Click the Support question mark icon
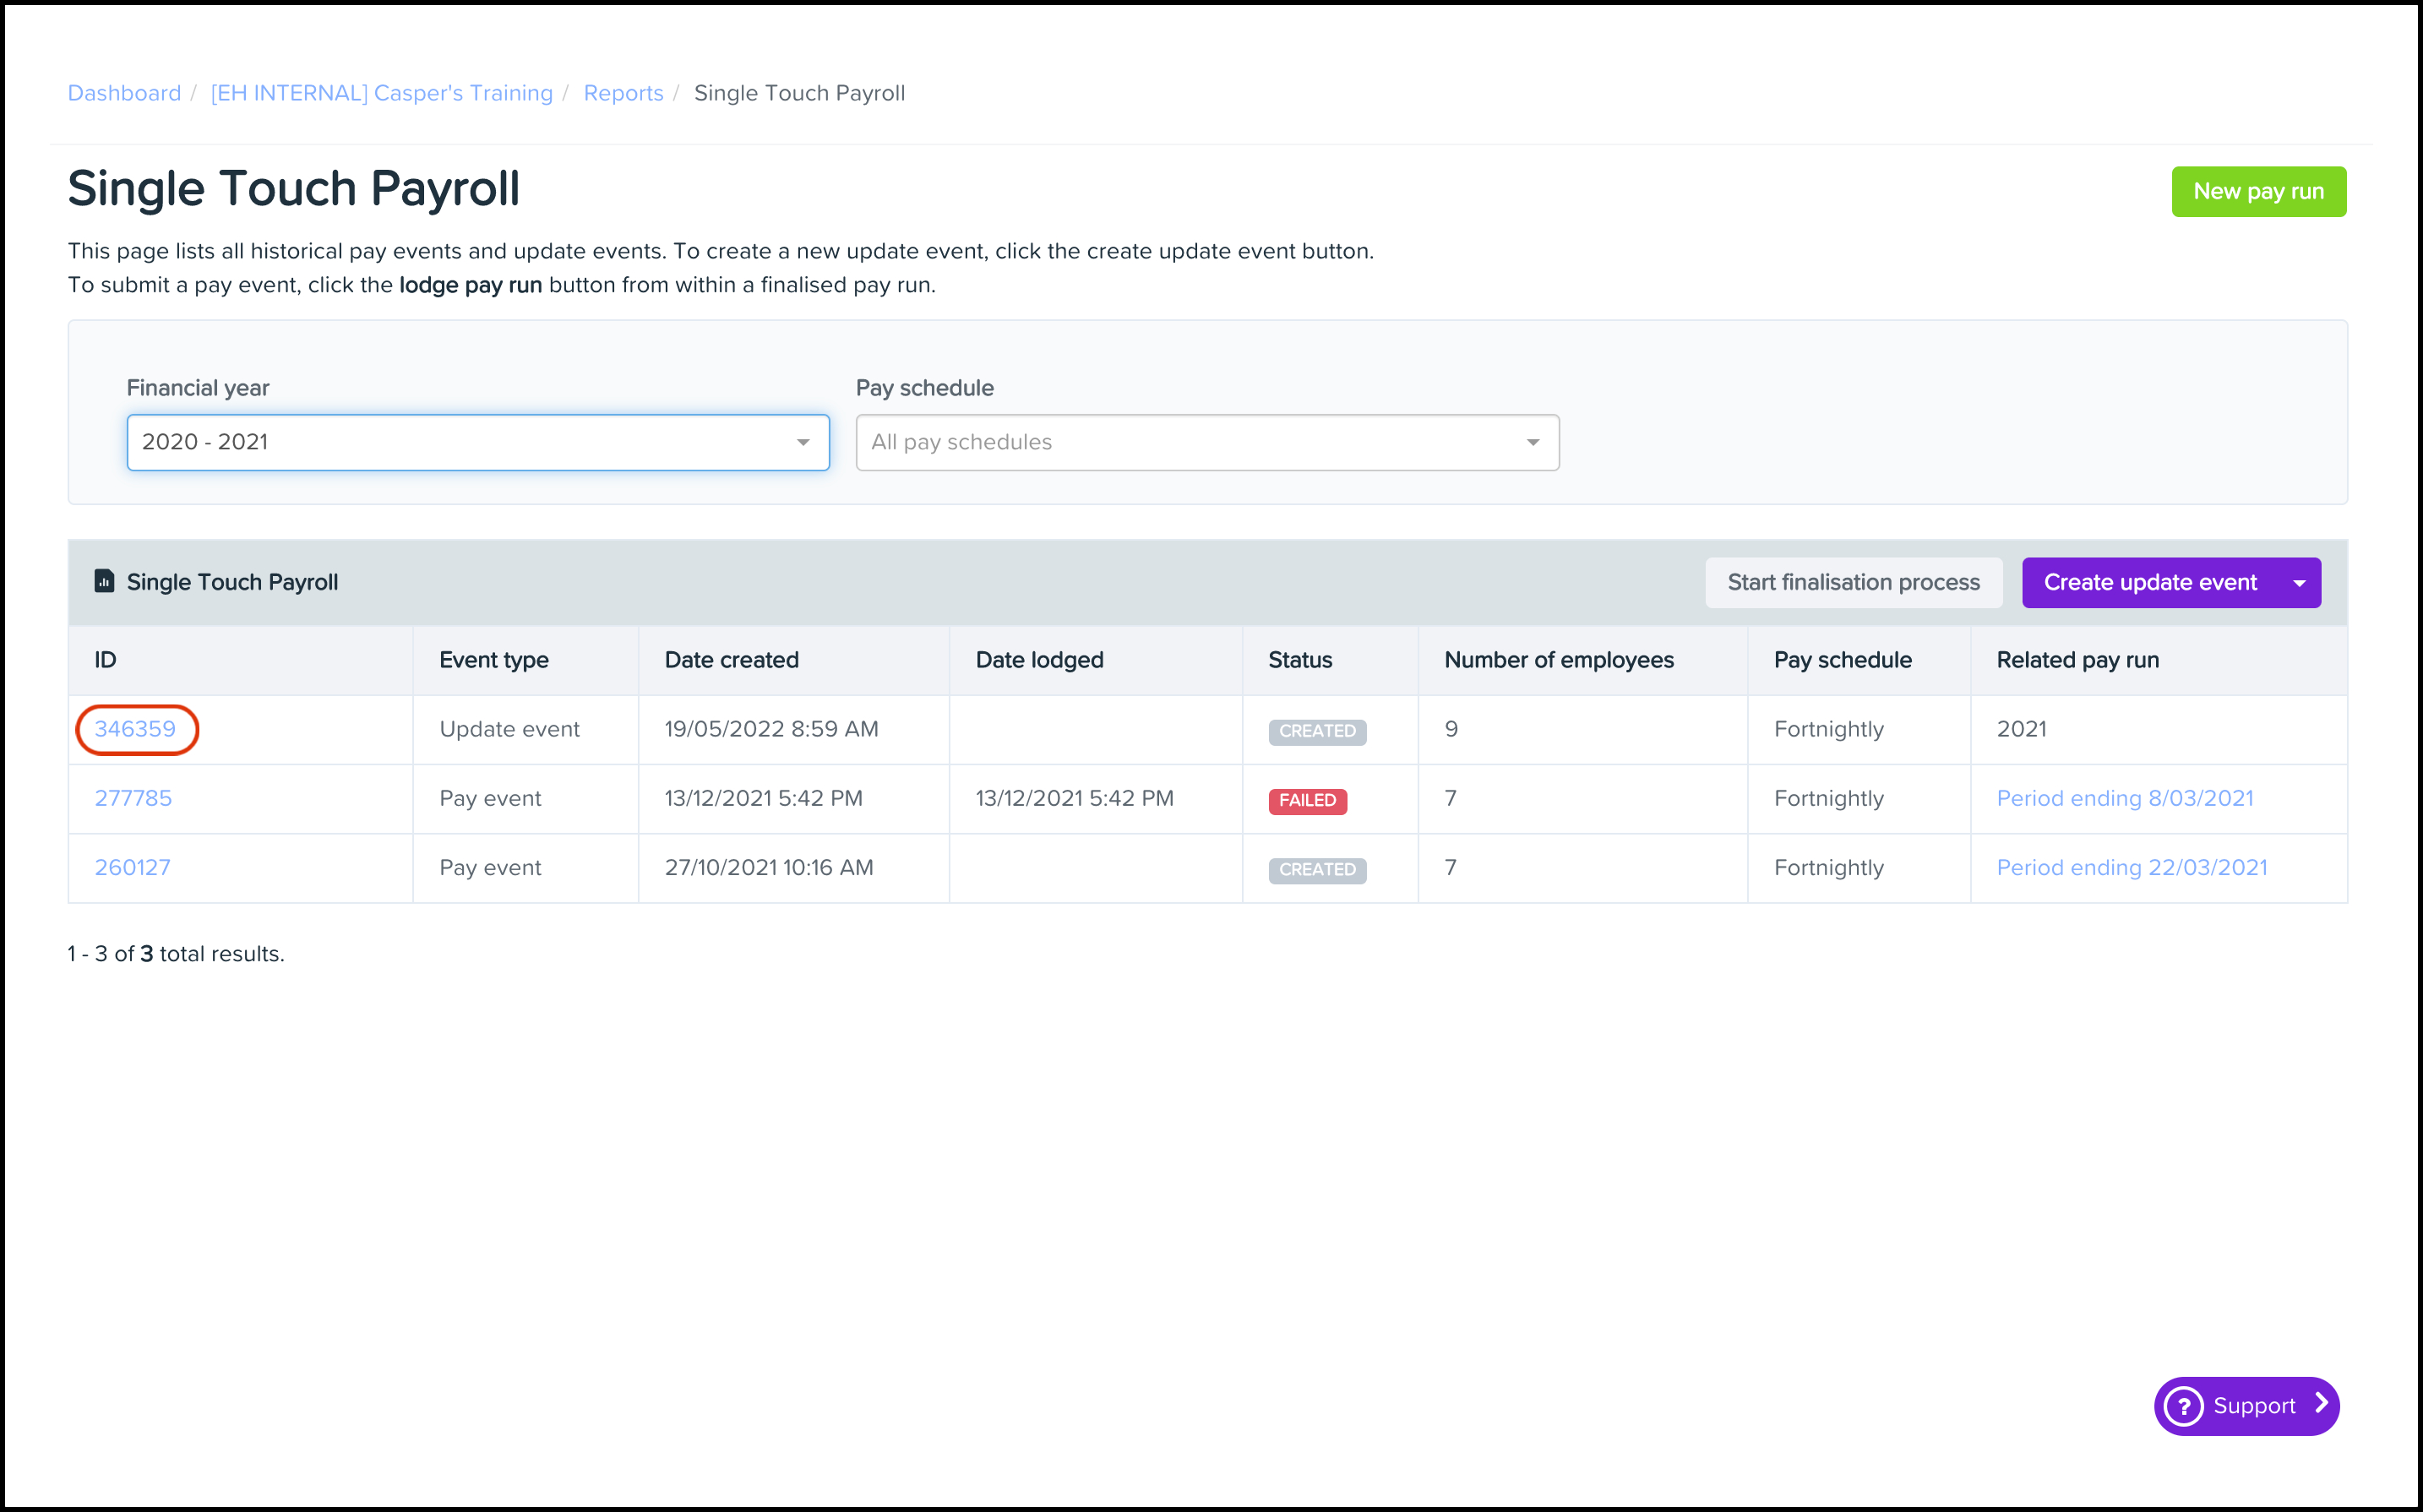 click(2183, 1406)
